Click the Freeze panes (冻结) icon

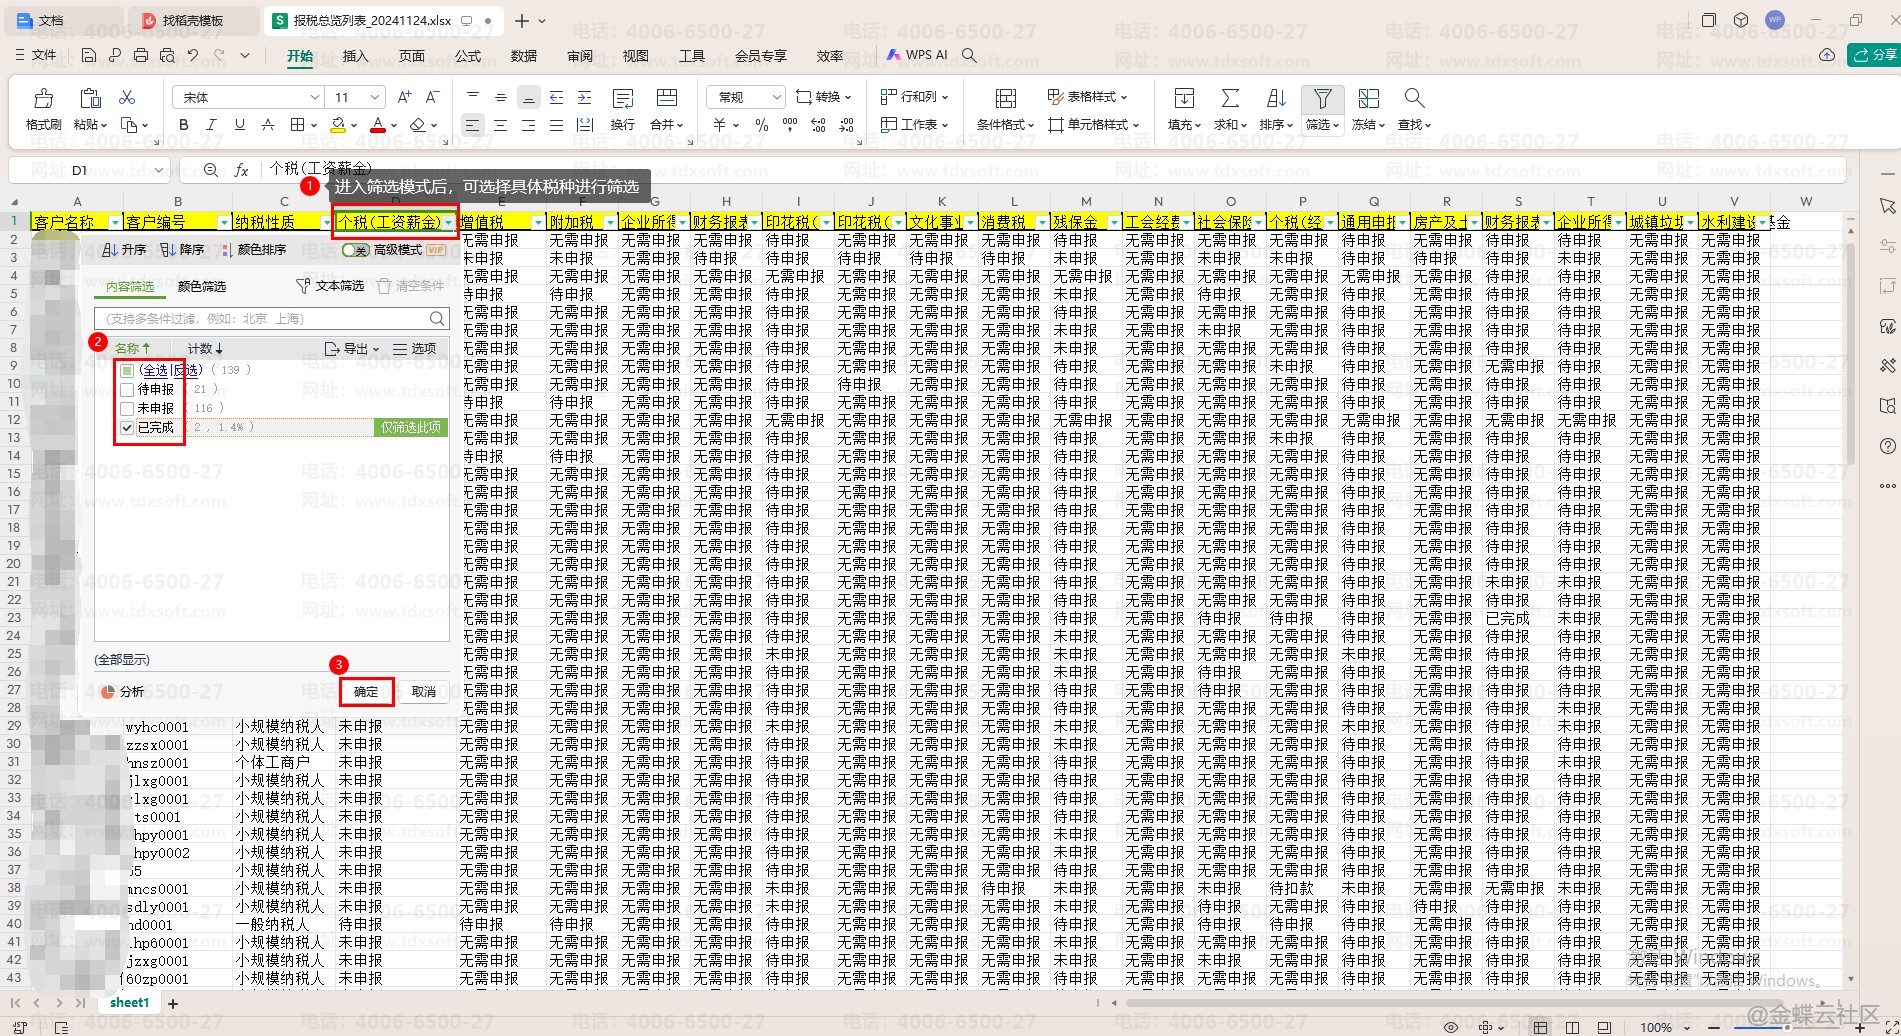1368,99
